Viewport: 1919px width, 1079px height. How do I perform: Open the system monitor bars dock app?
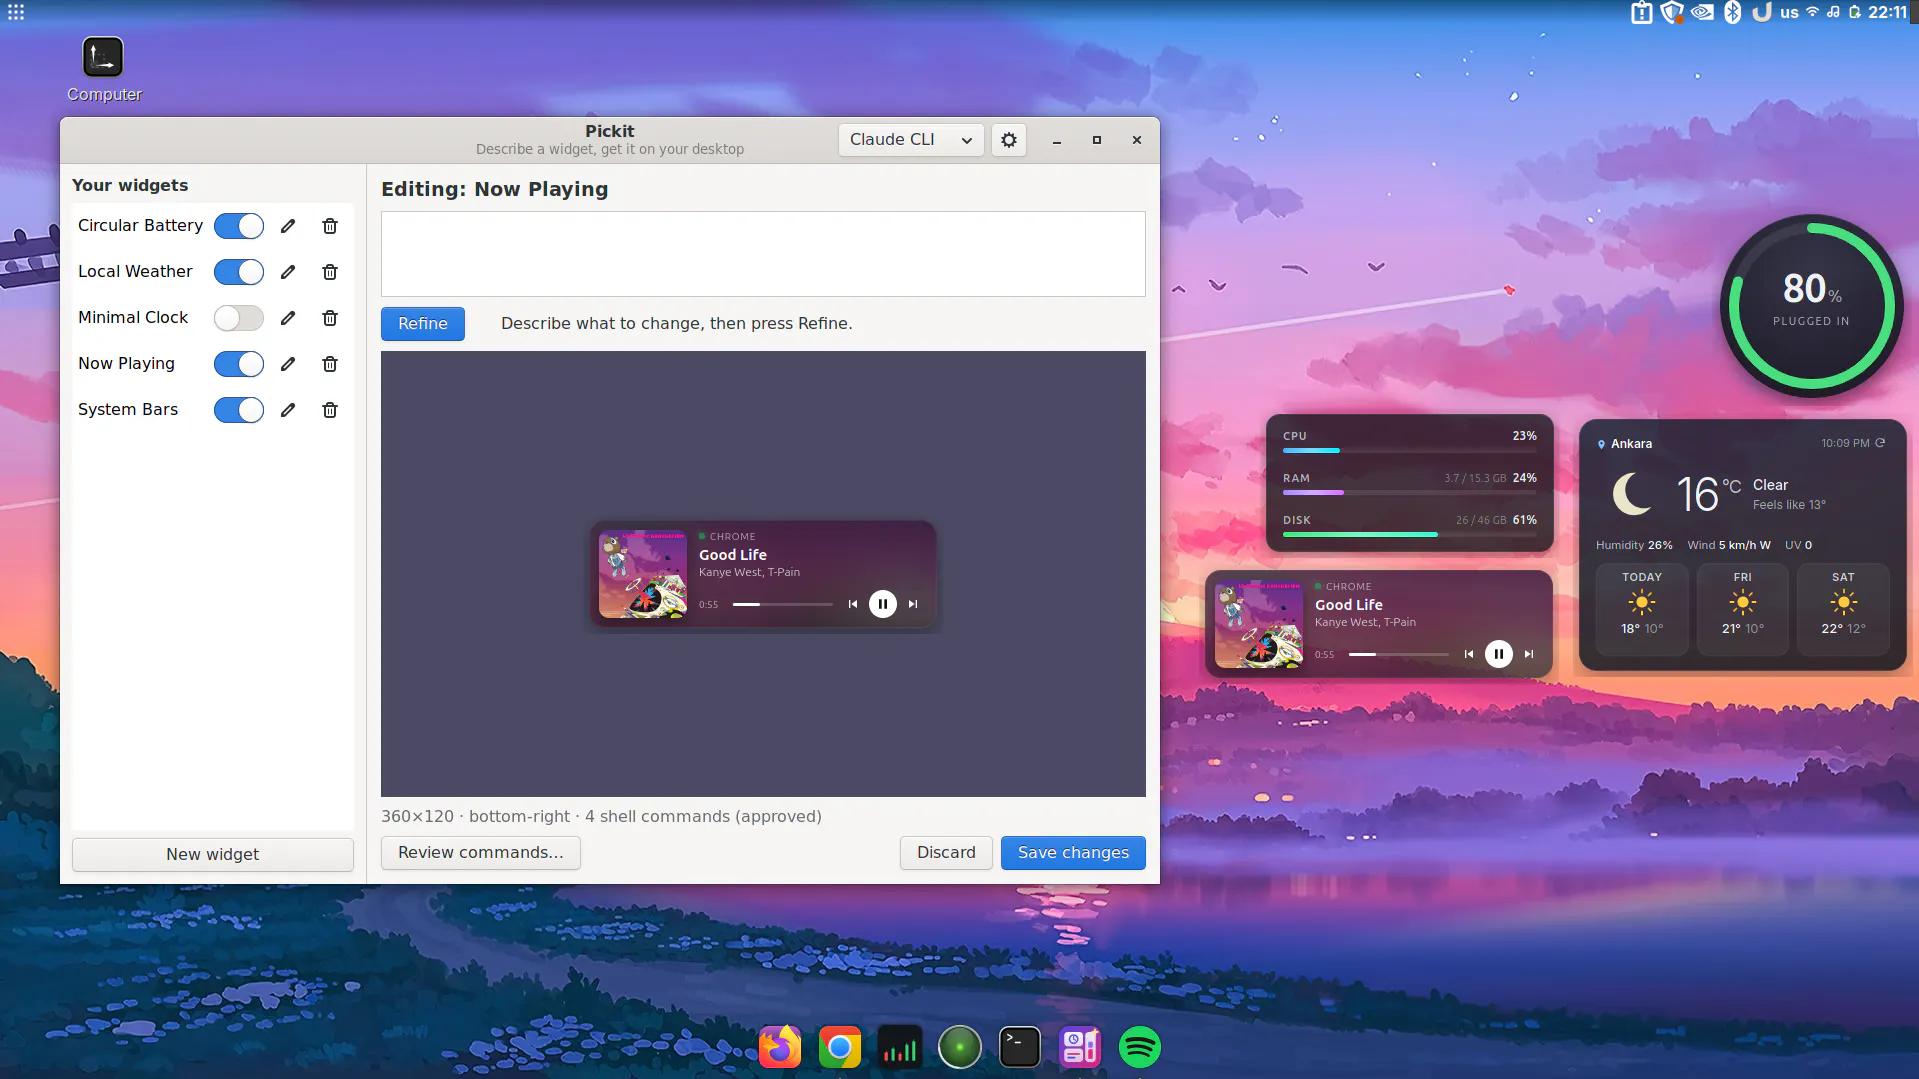pyautogui.click(x=900, y=1047)
